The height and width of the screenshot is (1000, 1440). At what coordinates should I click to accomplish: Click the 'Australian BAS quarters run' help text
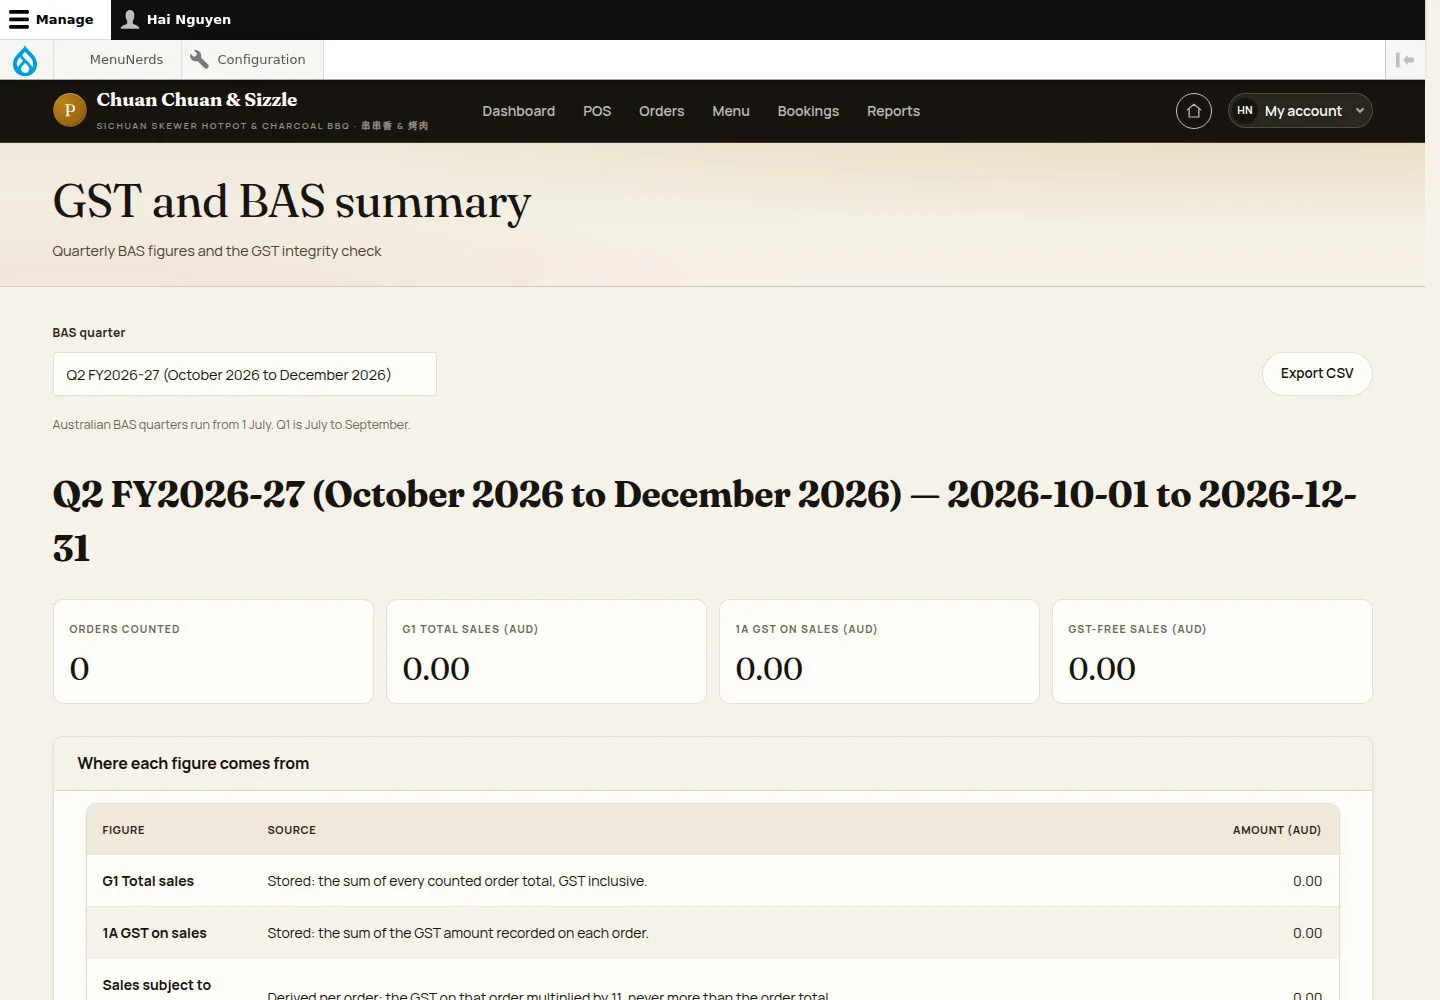(x=231, y=425)
